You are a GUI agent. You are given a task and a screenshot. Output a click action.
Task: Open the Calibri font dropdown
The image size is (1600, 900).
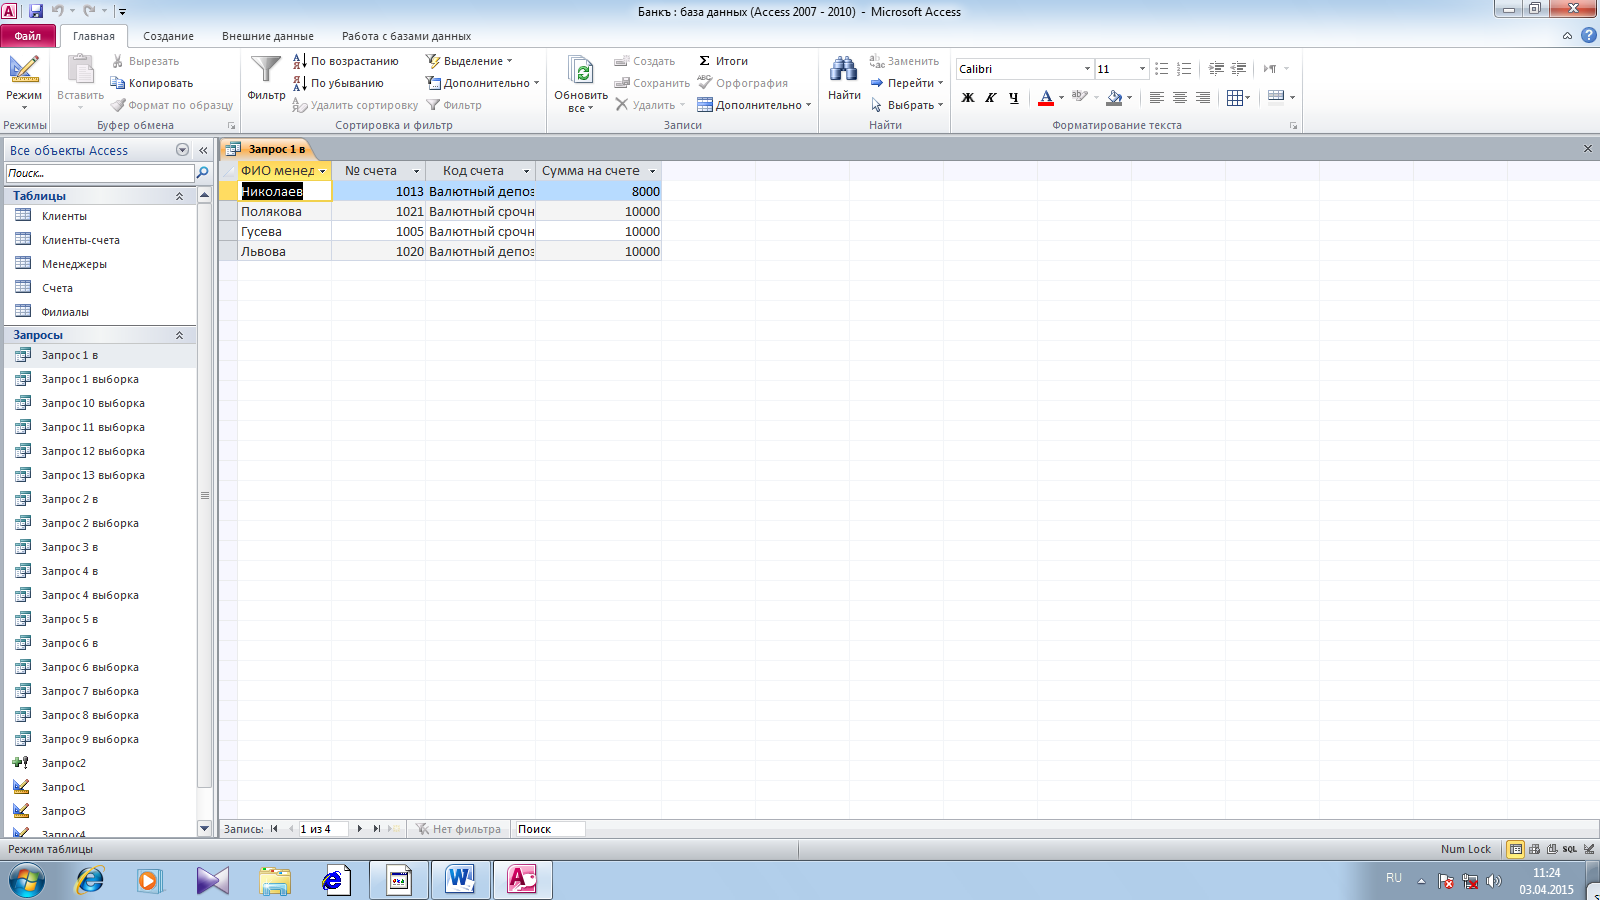coord(1087,69)
